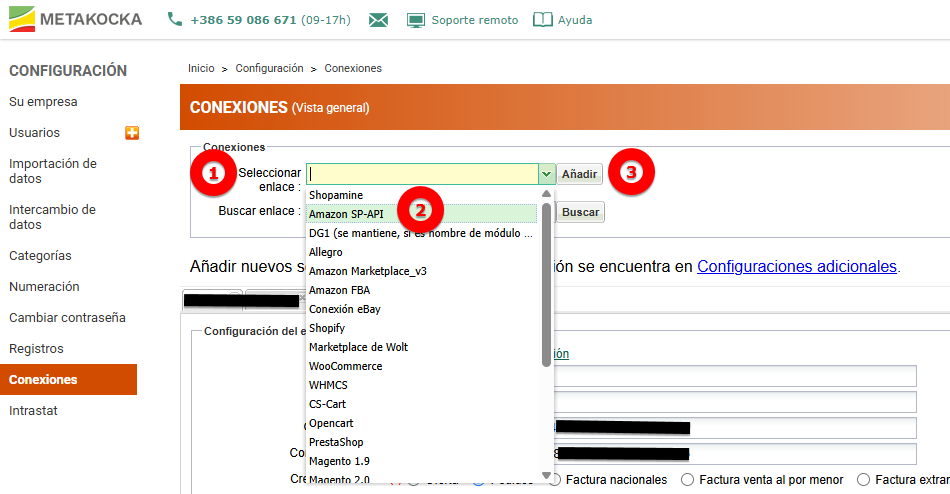Choose Amazon SP-API from the list
Image resolution: width=950 pixels, height=494 pixels.
(x=422, y=214)
